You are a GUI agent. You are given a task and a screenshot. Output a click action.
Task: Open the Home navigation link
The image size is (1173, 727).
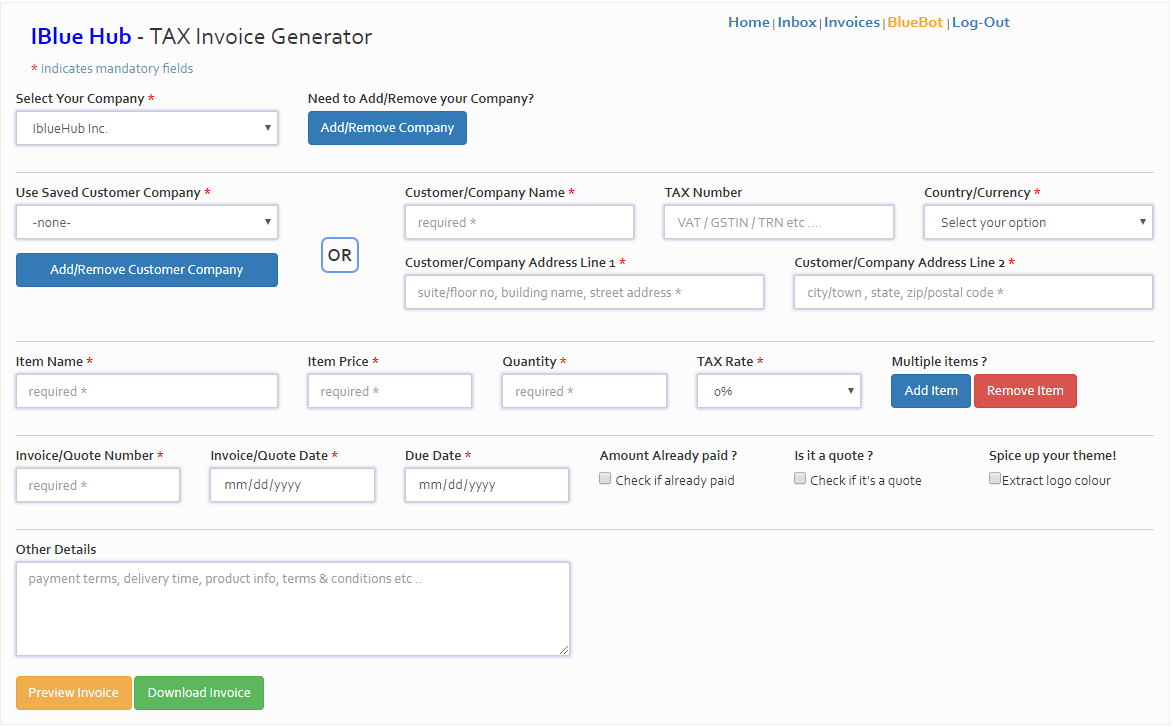748,22
